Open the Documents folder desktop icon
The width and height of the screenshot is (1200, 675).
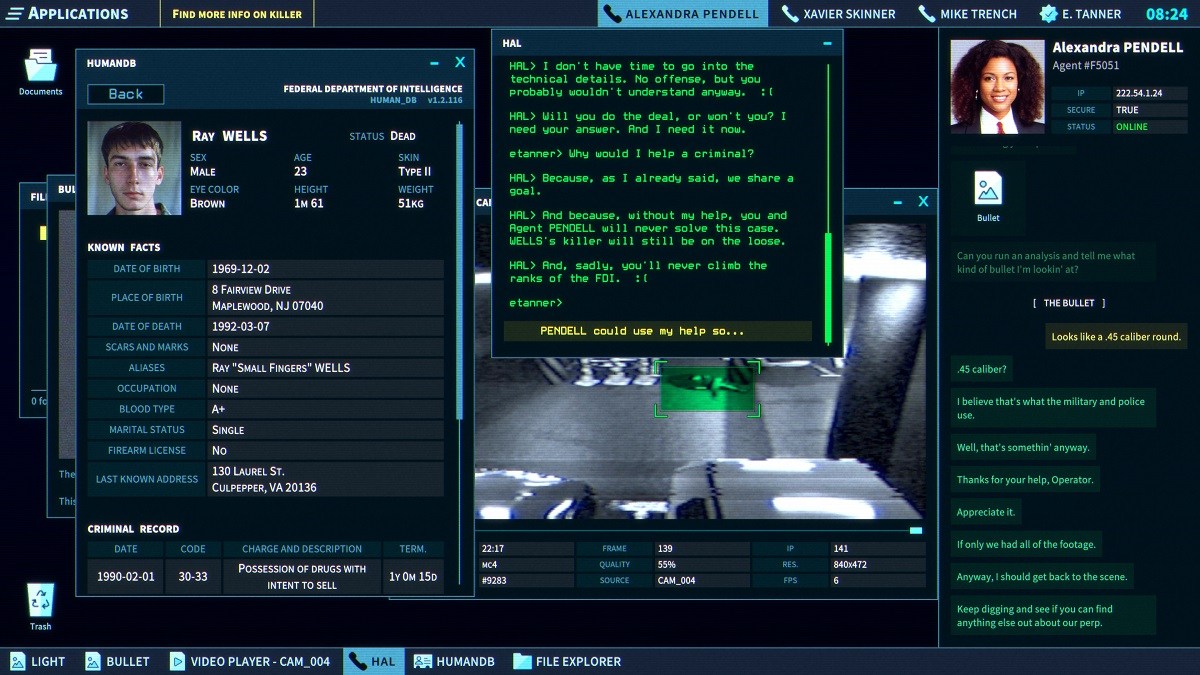coord(41,71)
